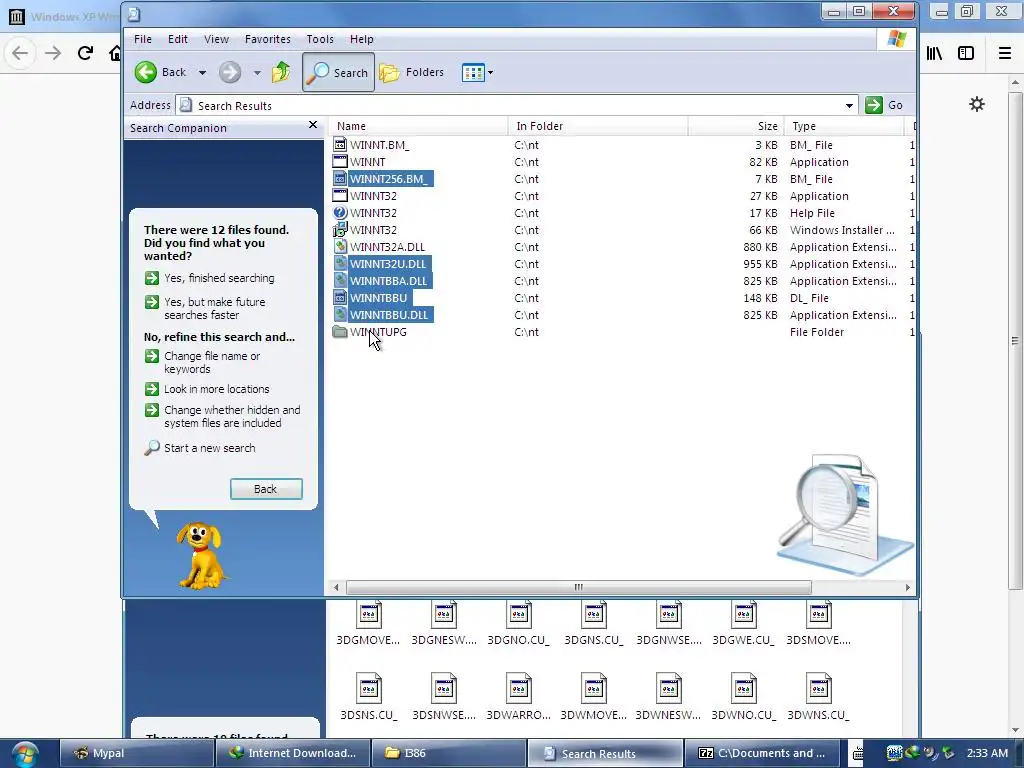Sort results by In Folder column
The image size is (1024, 768).
coord(598,126)
